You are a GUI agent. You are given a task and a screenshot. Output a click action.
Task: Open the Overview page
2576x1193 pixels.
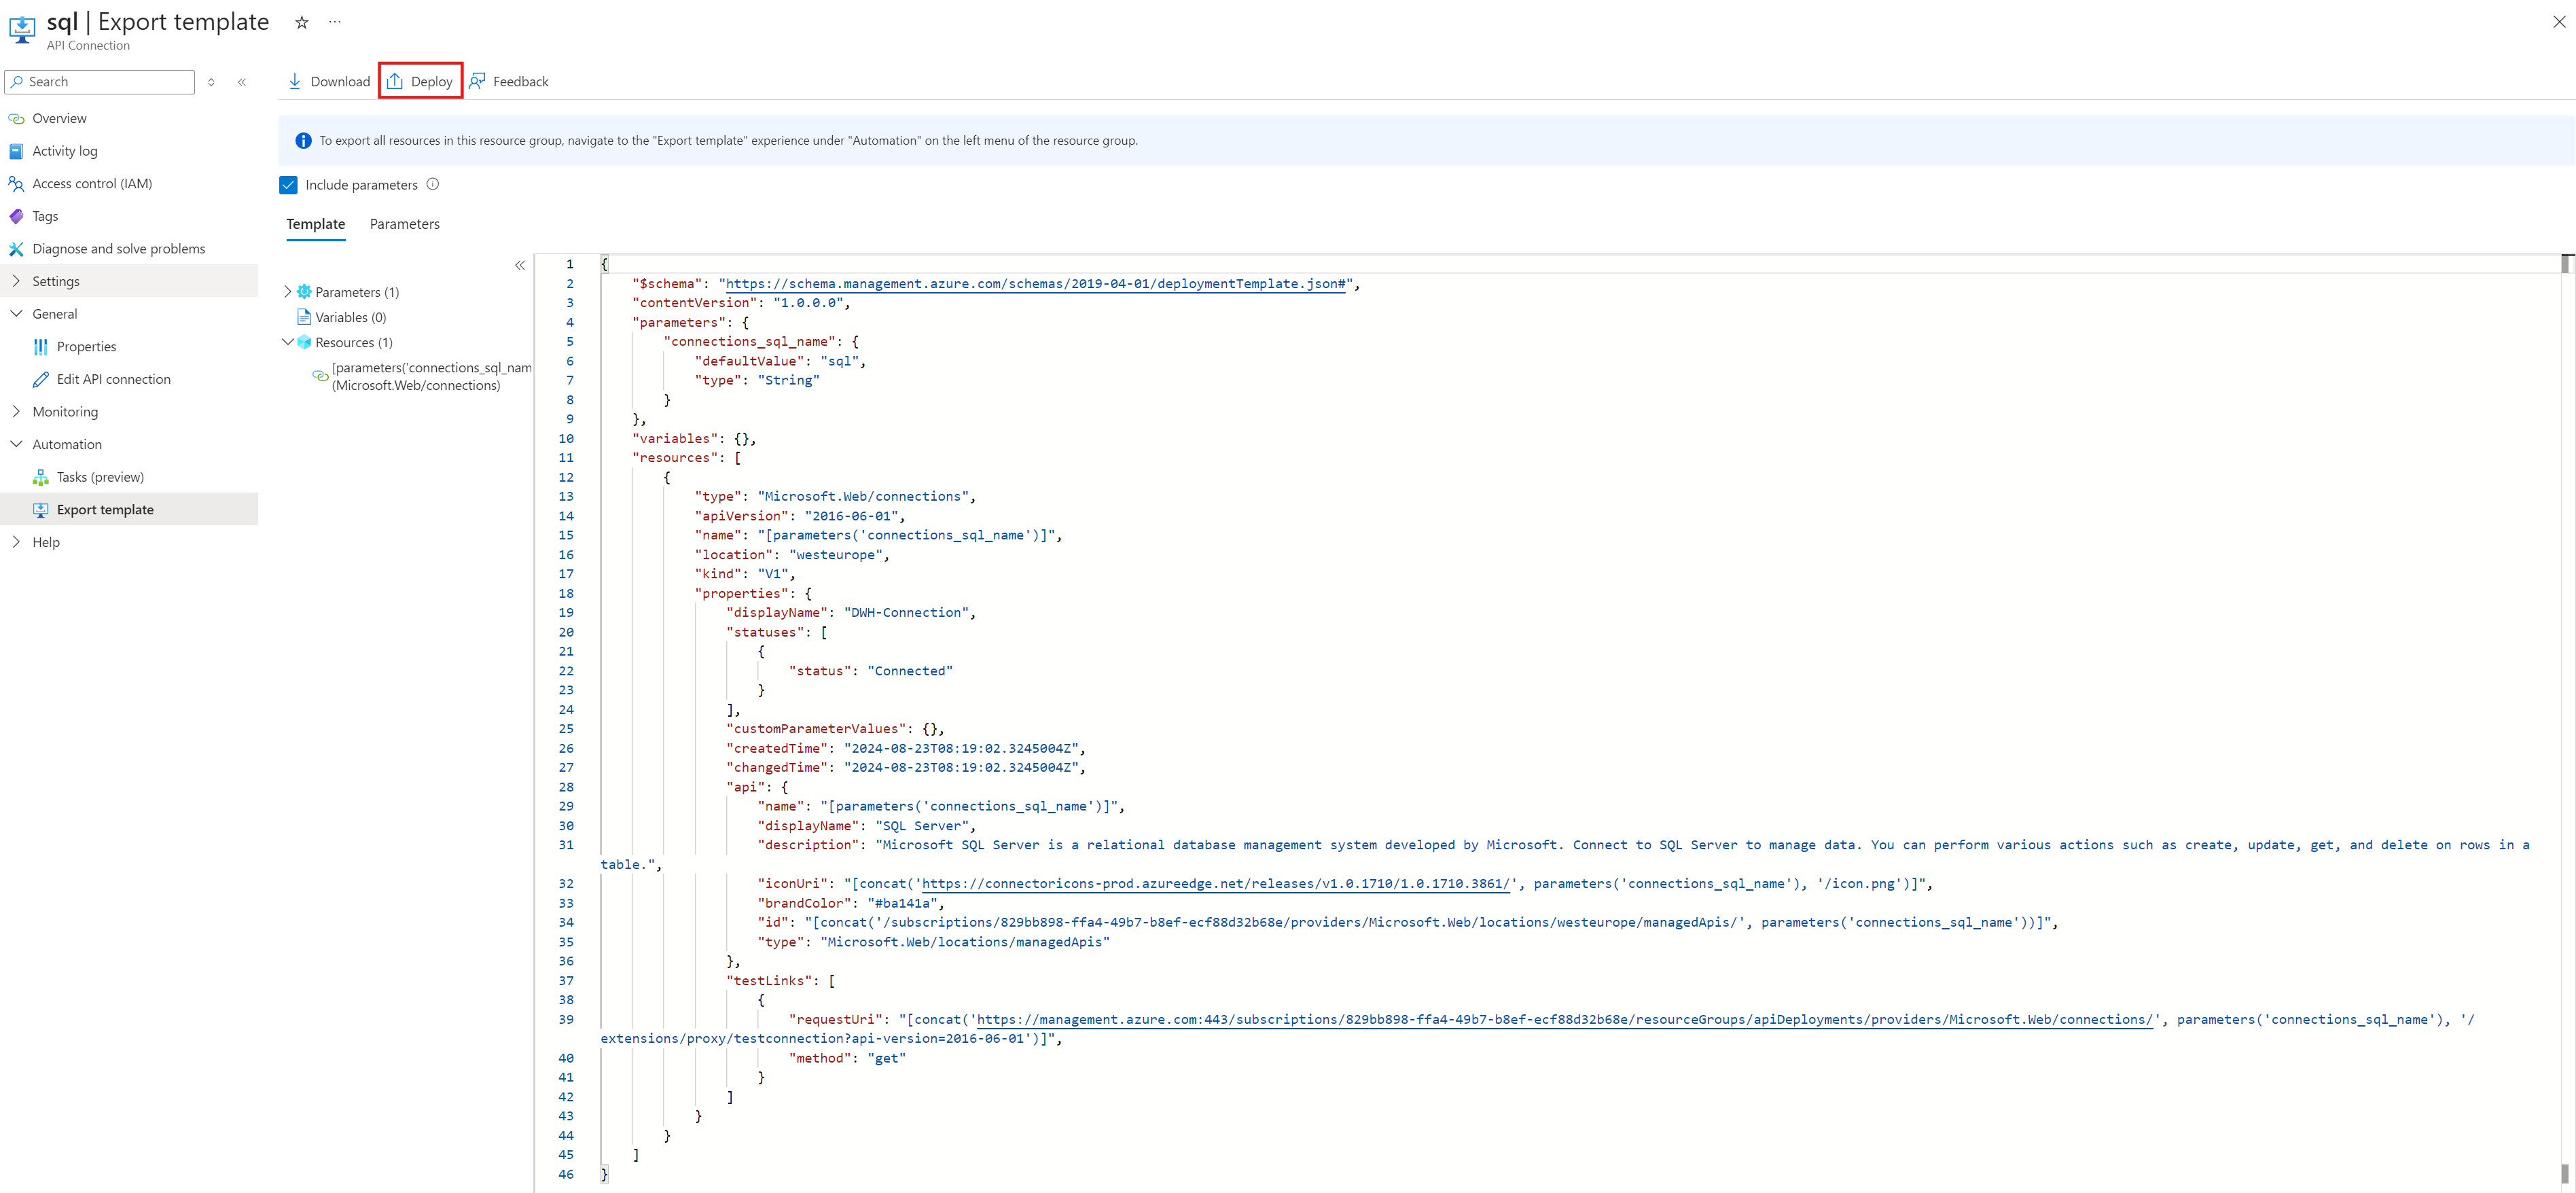[x=59, y=118]
